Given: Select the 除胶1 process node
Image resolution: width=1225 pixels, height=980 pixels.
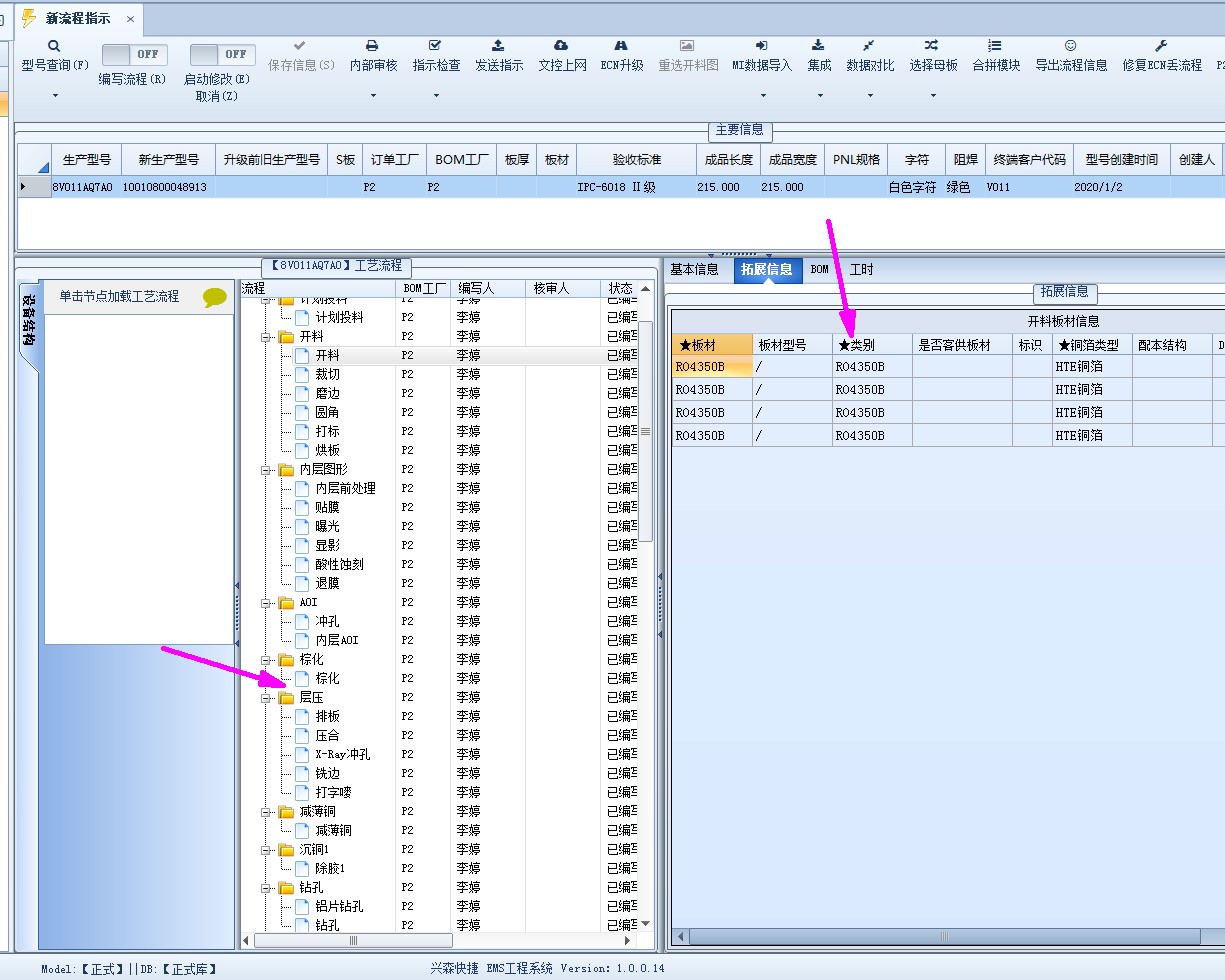Looking at the screenshot, I should click(330, 869).
